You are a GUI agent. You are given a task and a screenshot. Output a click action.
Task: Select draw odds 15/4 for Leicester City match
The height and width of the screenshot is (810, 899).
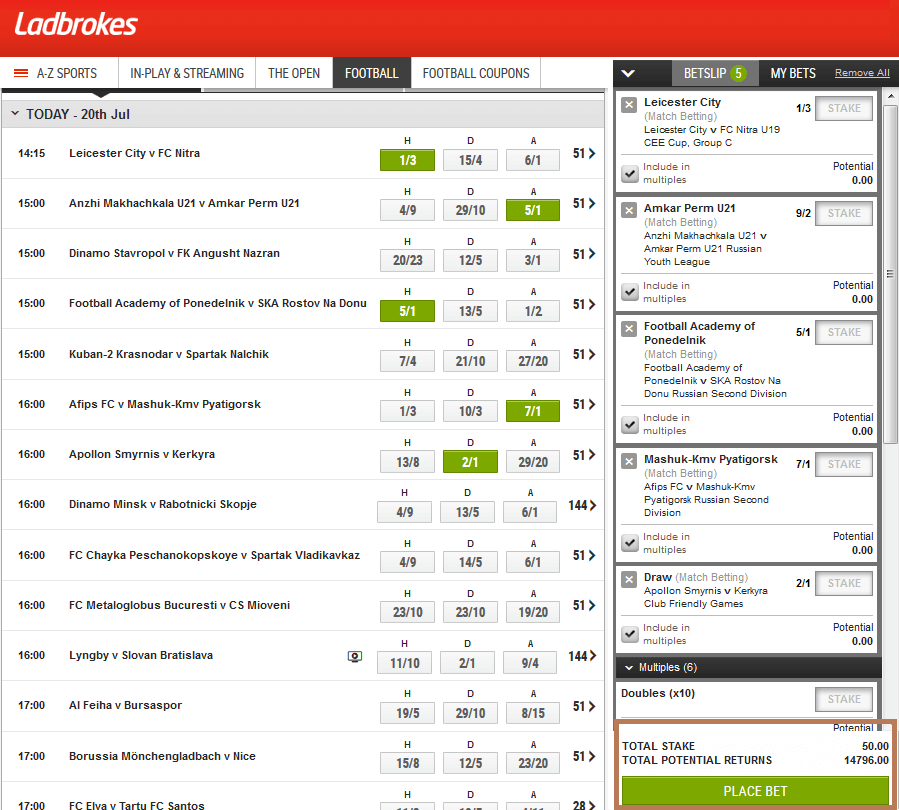pyautogui.click(x=470, y=161)
